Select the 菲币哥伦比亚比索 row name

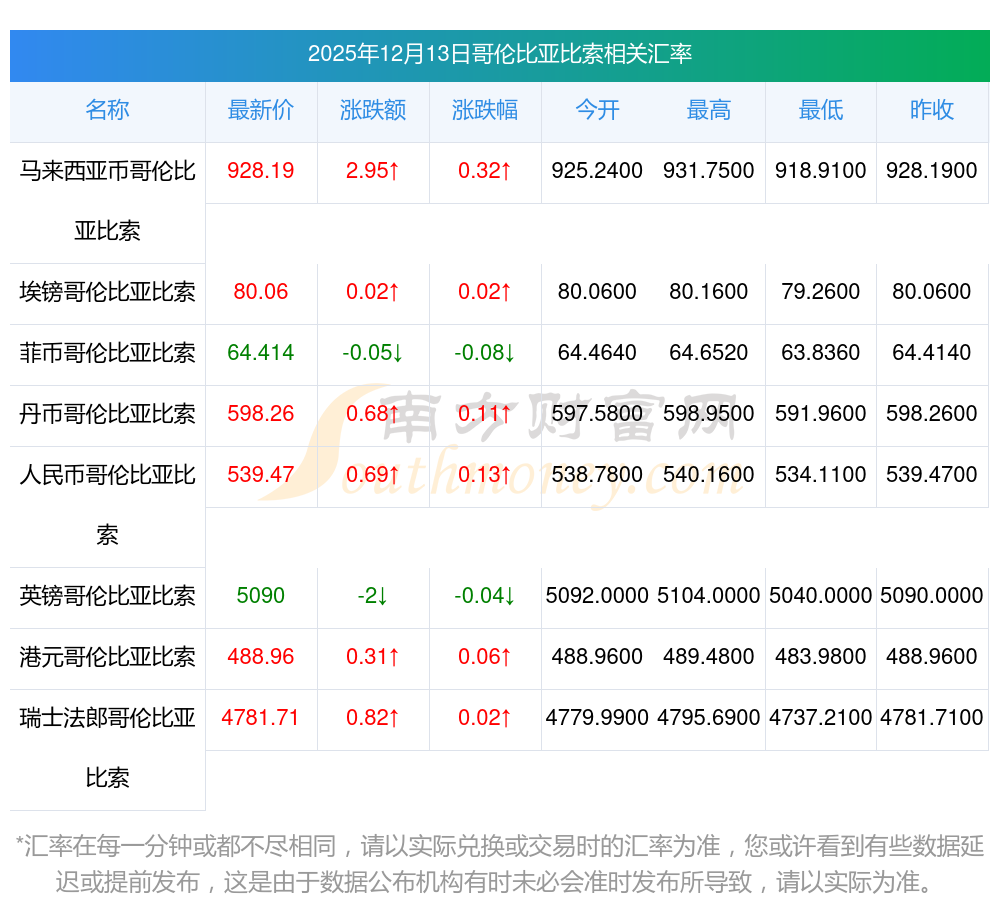[107, 353]
